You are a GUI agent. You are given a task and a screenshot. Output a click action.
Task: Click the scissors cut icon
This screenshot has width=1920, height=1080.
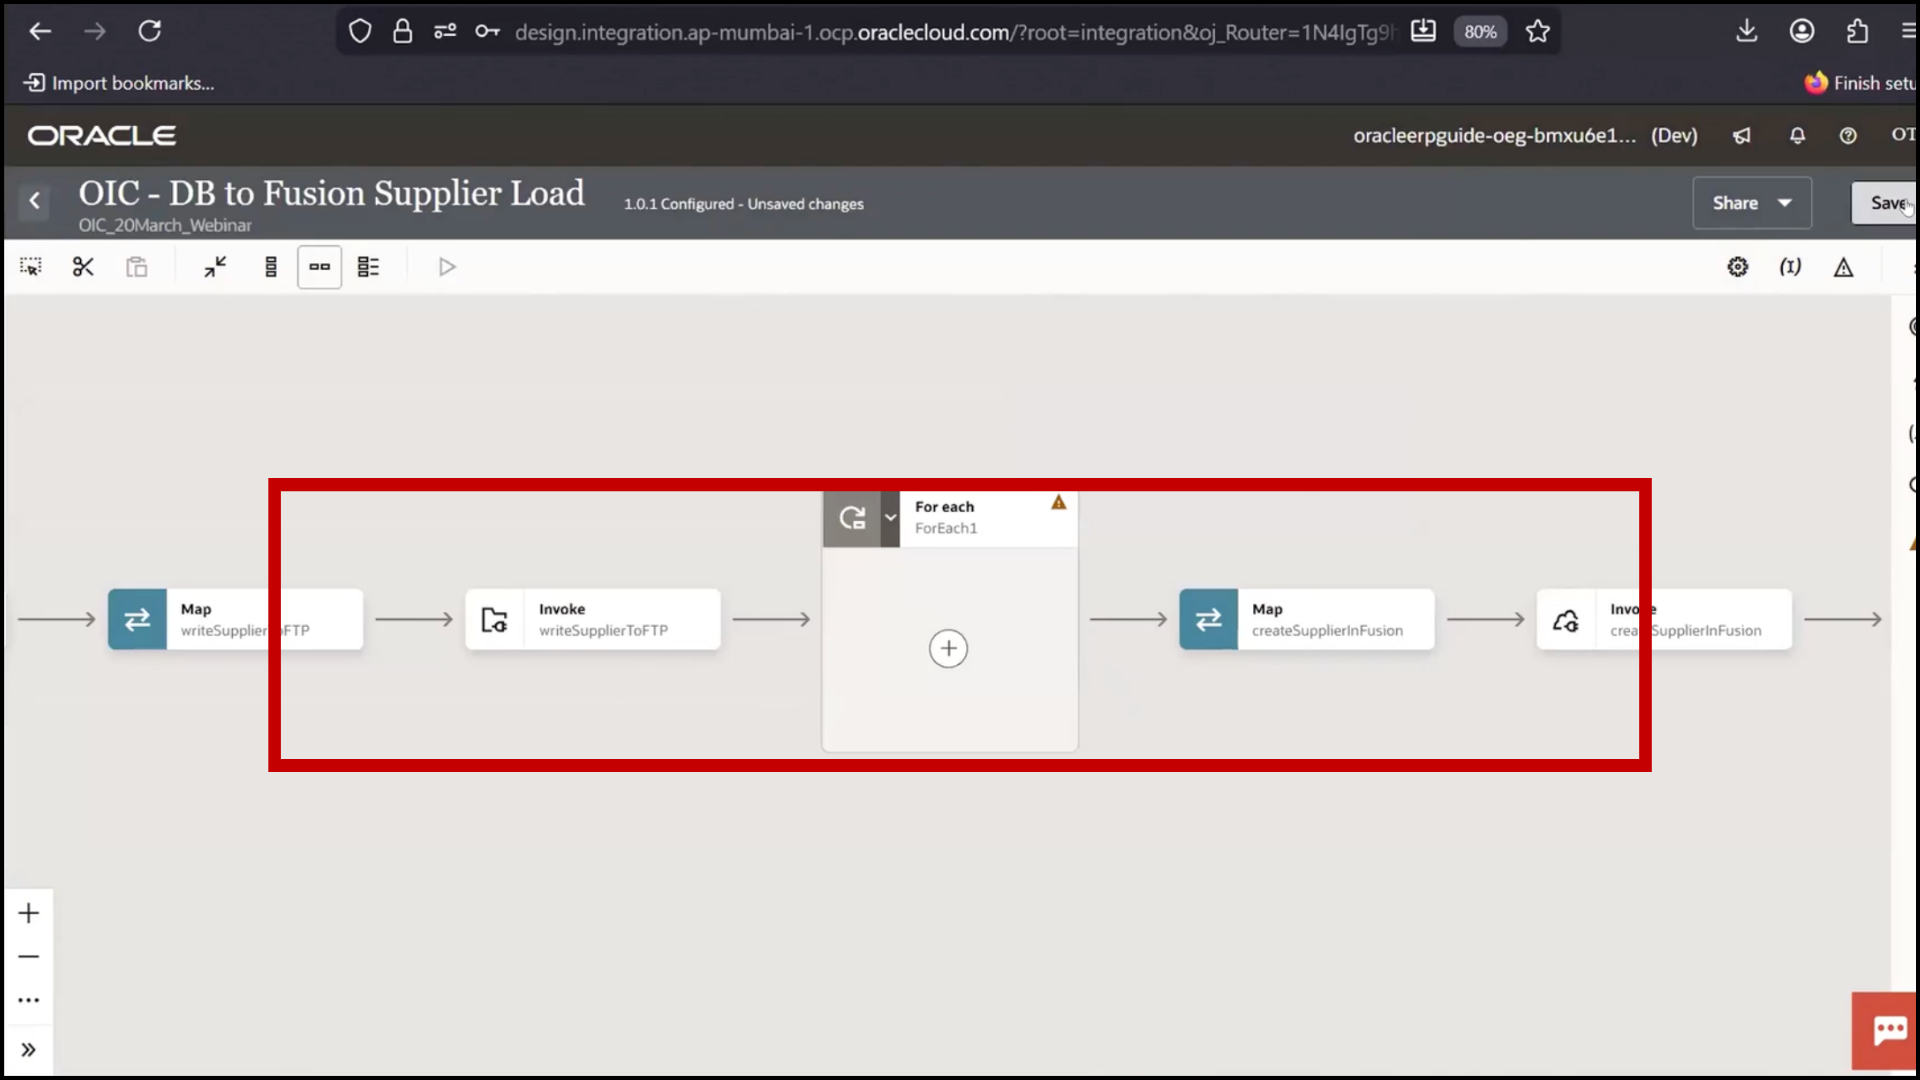[x=83, y=267]
